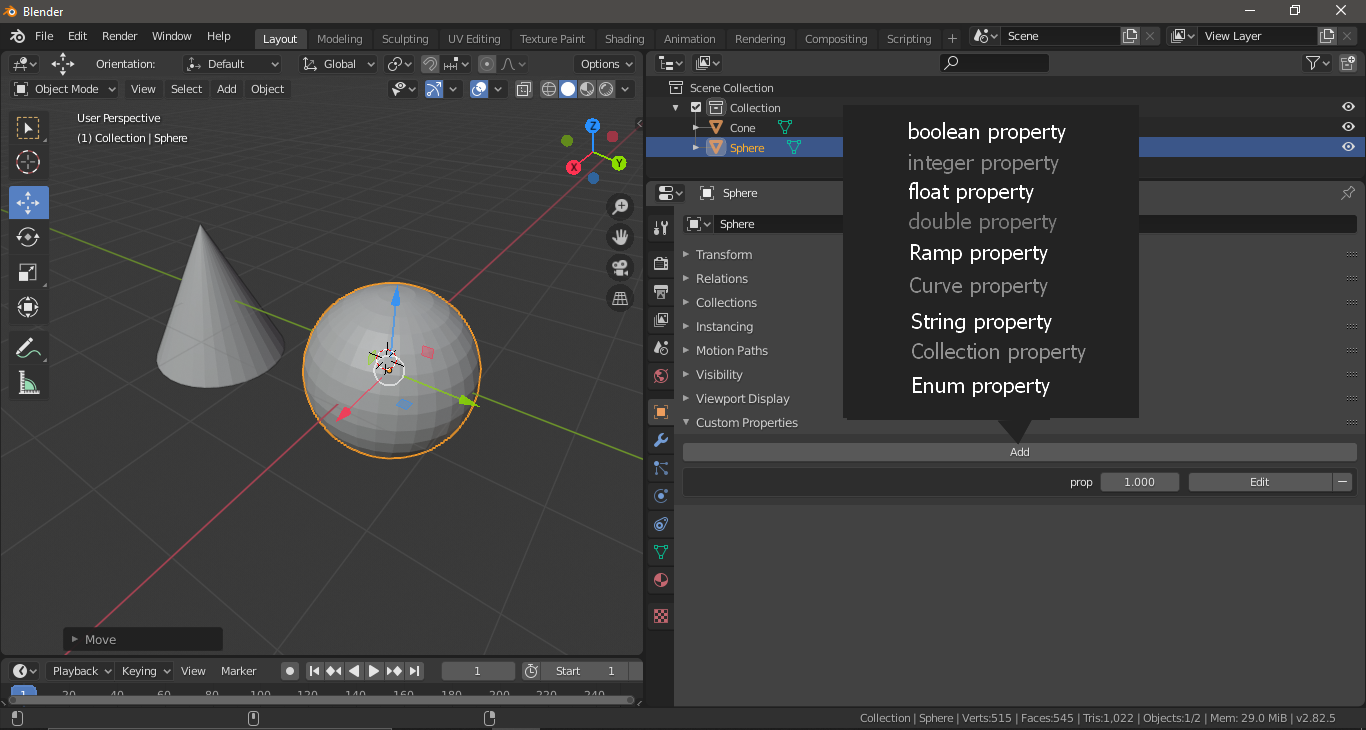Click Add under Custom Properties
Viewport: 1366px width, 730px height.
tap(1019, 452)
